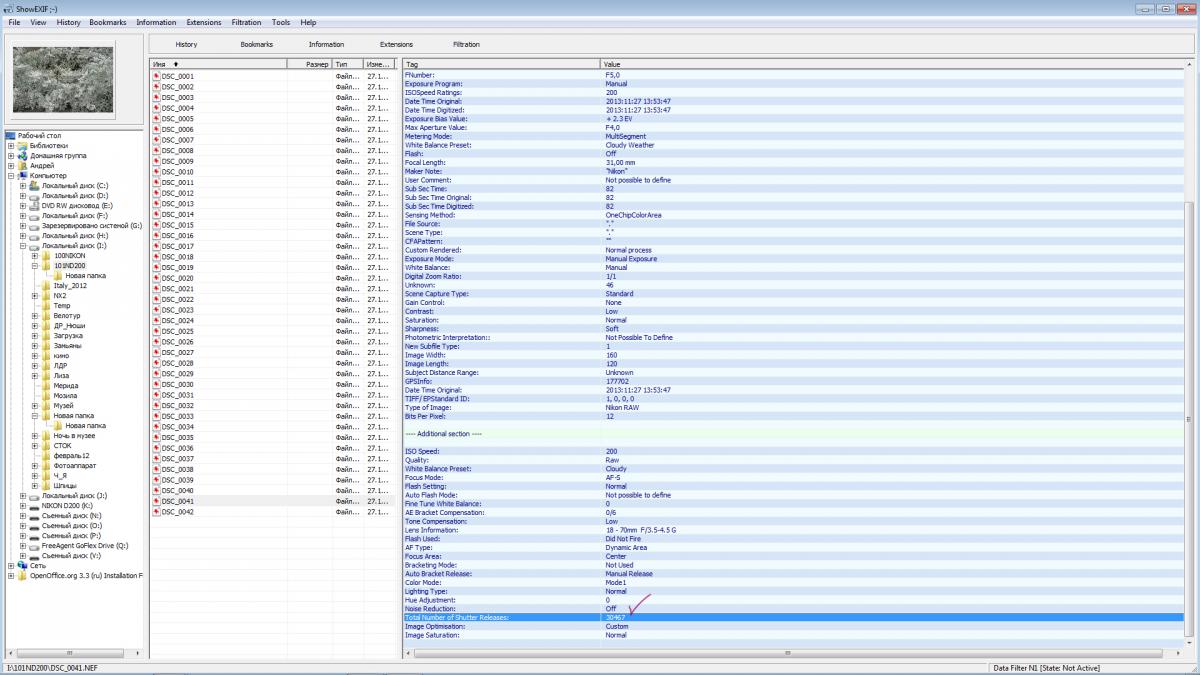Click the Съемный диск (N:) drive icon
This screenshot has width=1200, height=675.
tap(34, 515)
